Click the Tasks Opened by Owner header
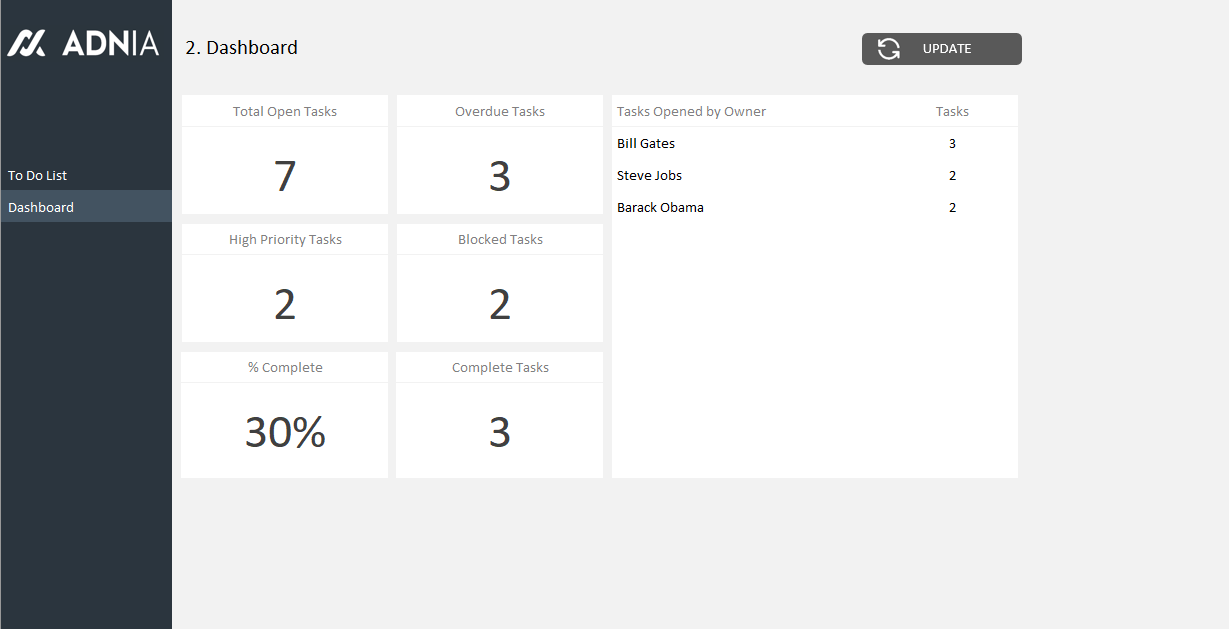1229x629 pixels. (691, 111)
